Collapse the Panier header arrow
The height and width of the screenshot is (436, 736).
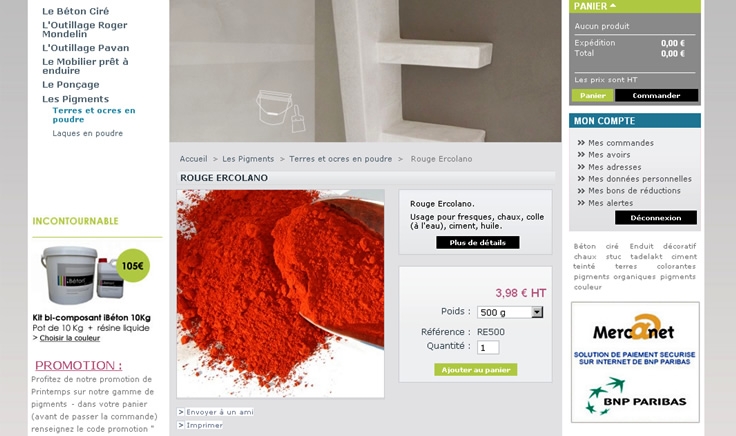coord(613,6)
